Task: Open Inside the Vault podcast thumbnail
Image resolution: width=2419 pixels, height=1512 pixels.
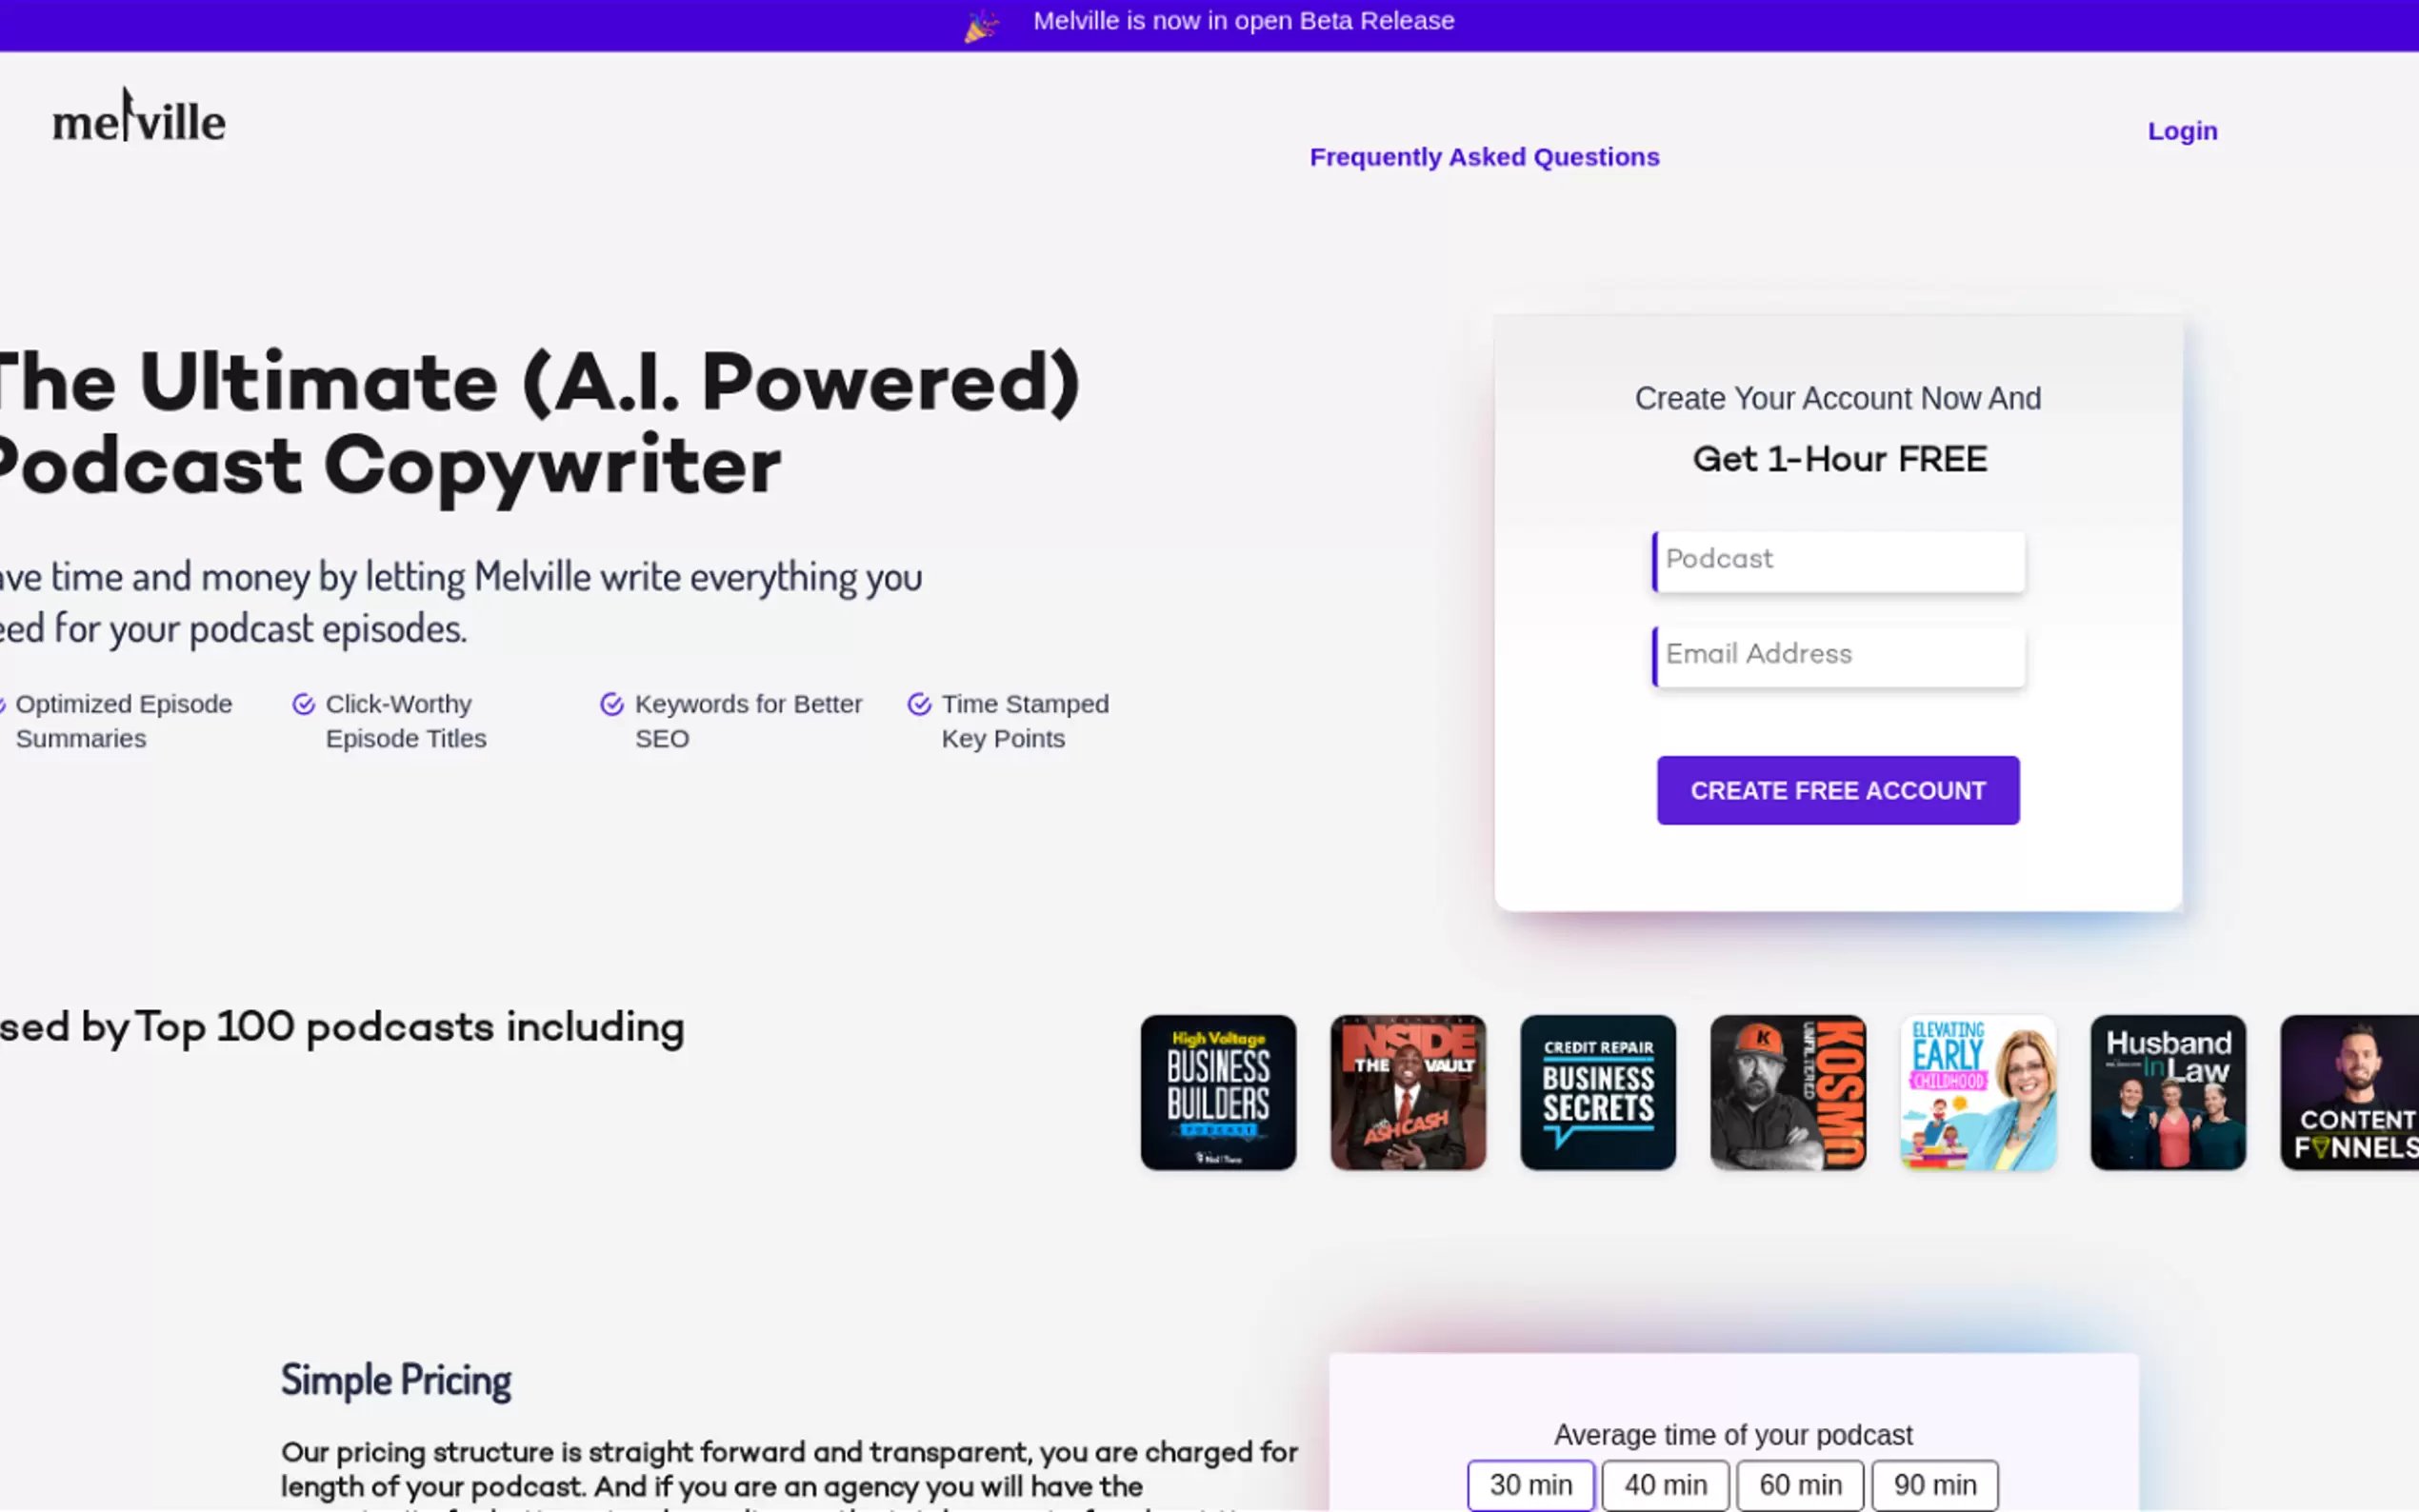Action: point(1408,1093)
